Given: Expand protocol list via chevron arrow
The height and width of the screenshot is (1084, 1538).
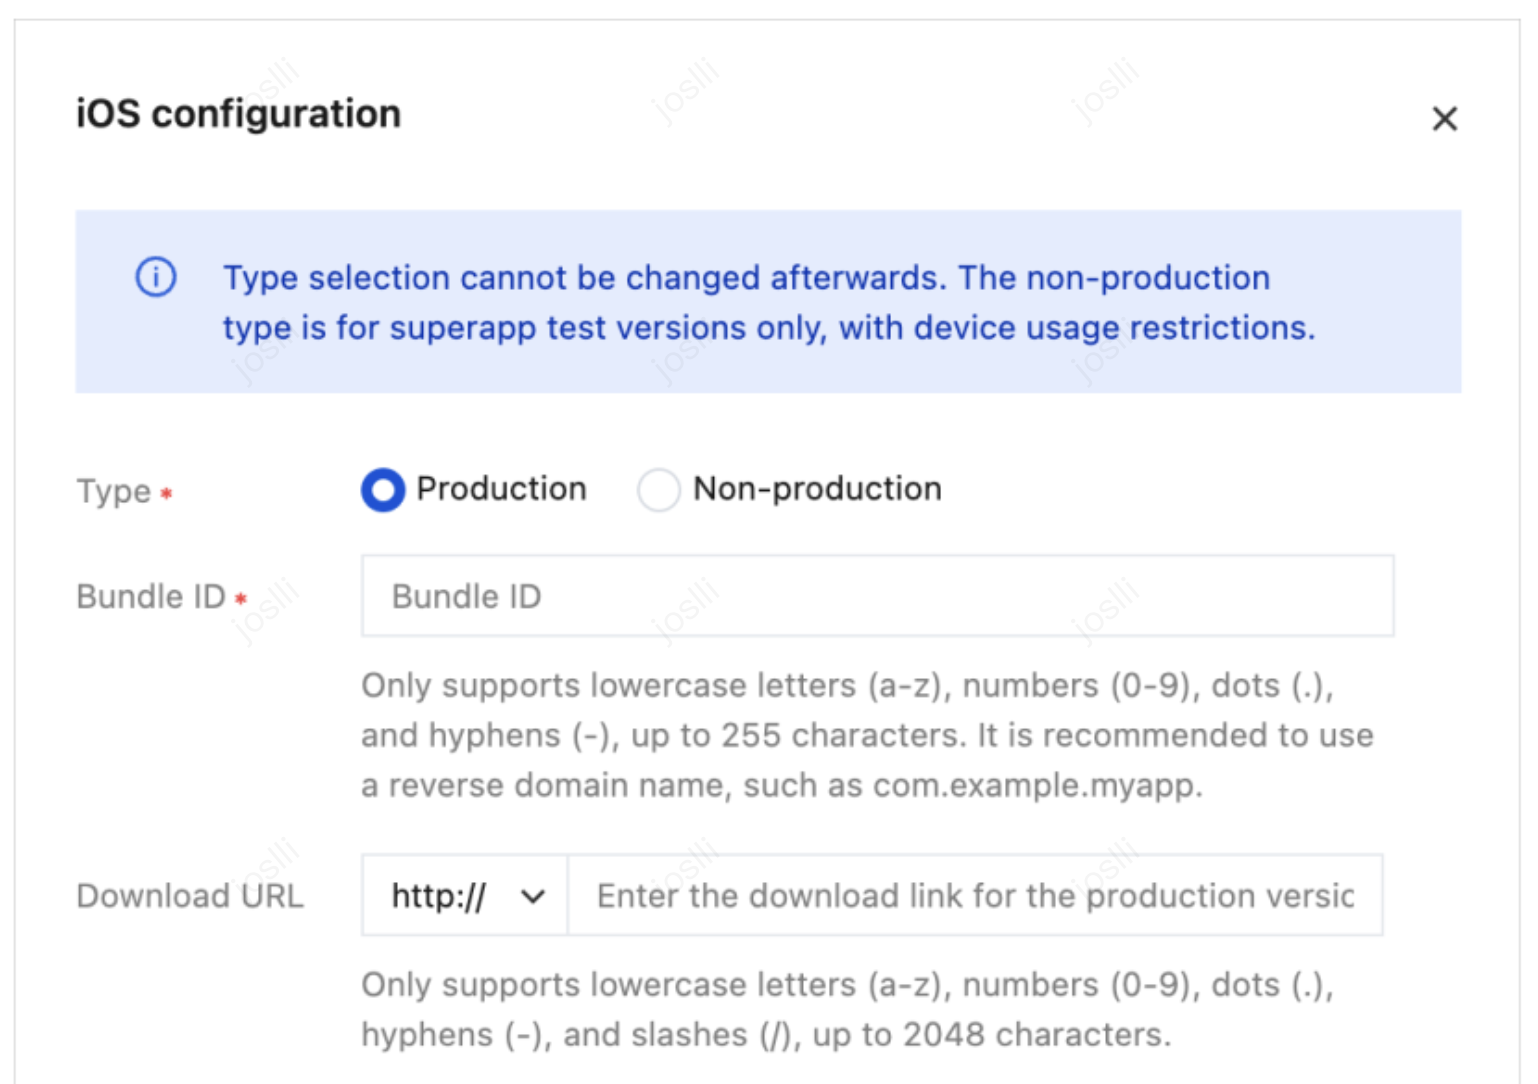Looking at the screenshot, I should 533,896.
